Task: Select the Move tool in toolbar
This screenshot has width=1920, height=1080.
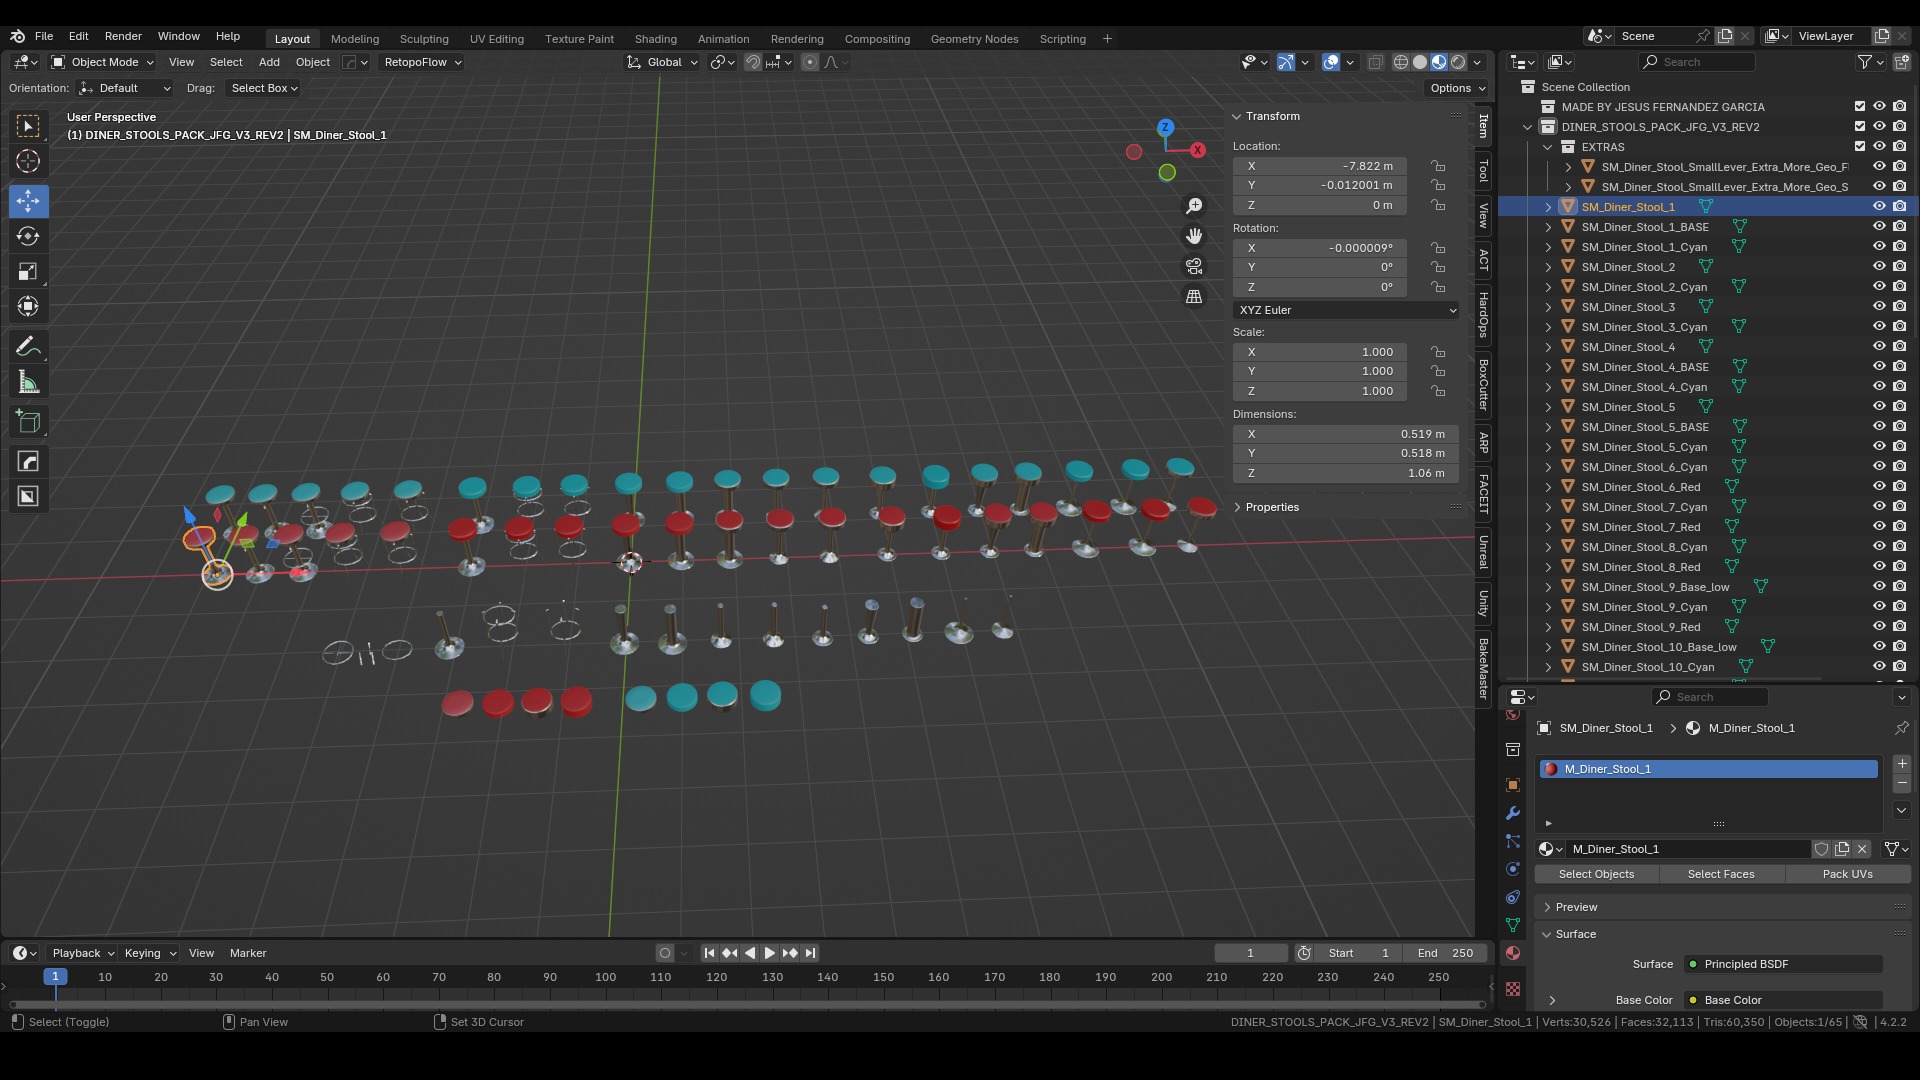Action: click(x=28, y=201)
